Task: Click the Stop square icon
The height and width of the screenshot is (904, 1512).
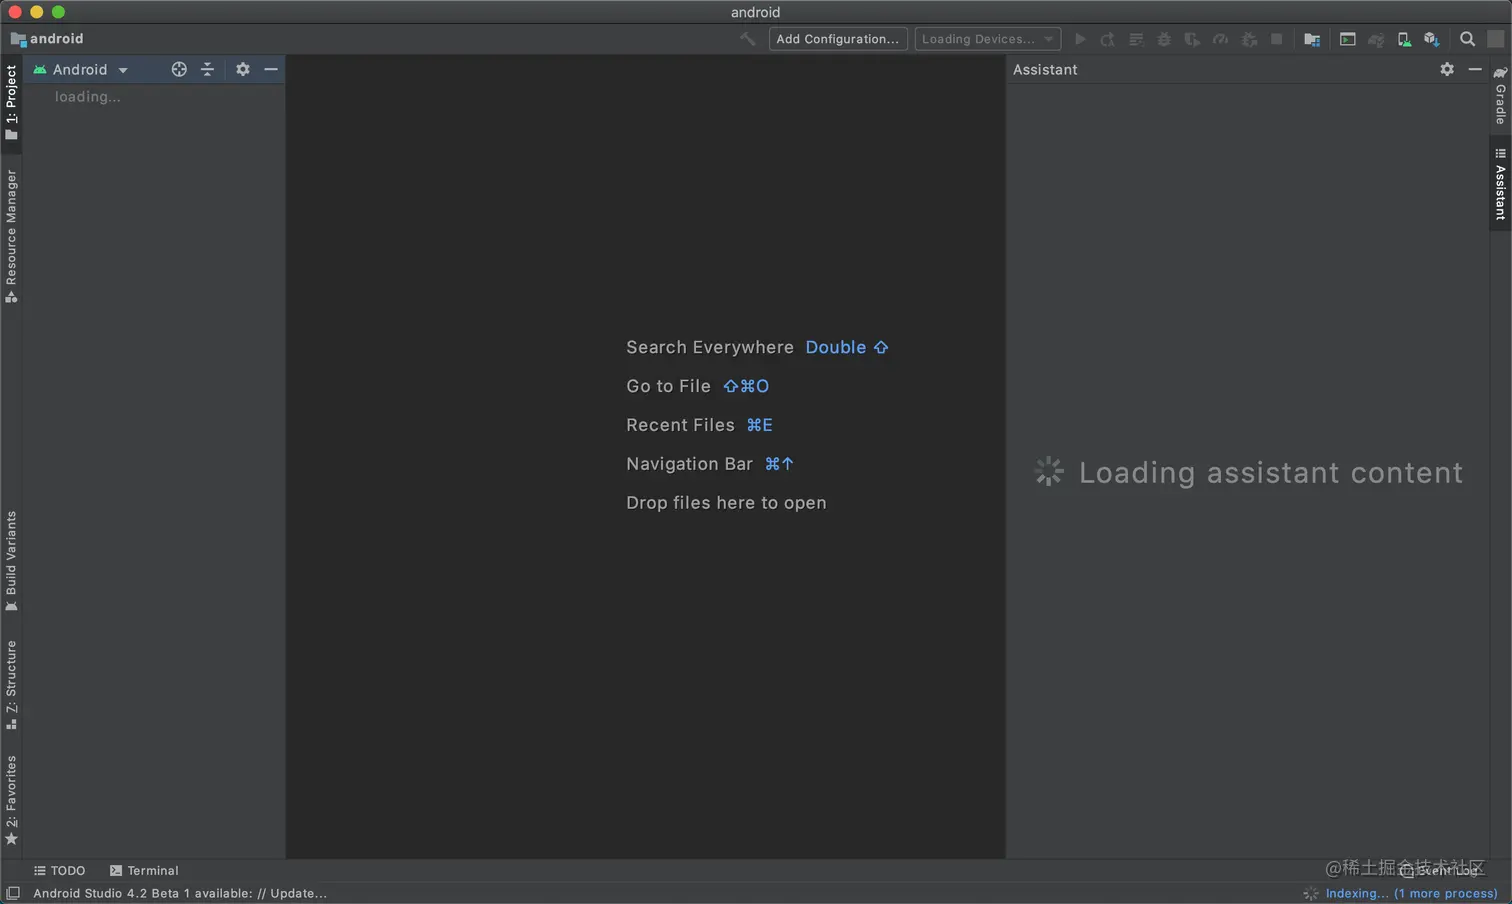Action: pos(1277,39)
